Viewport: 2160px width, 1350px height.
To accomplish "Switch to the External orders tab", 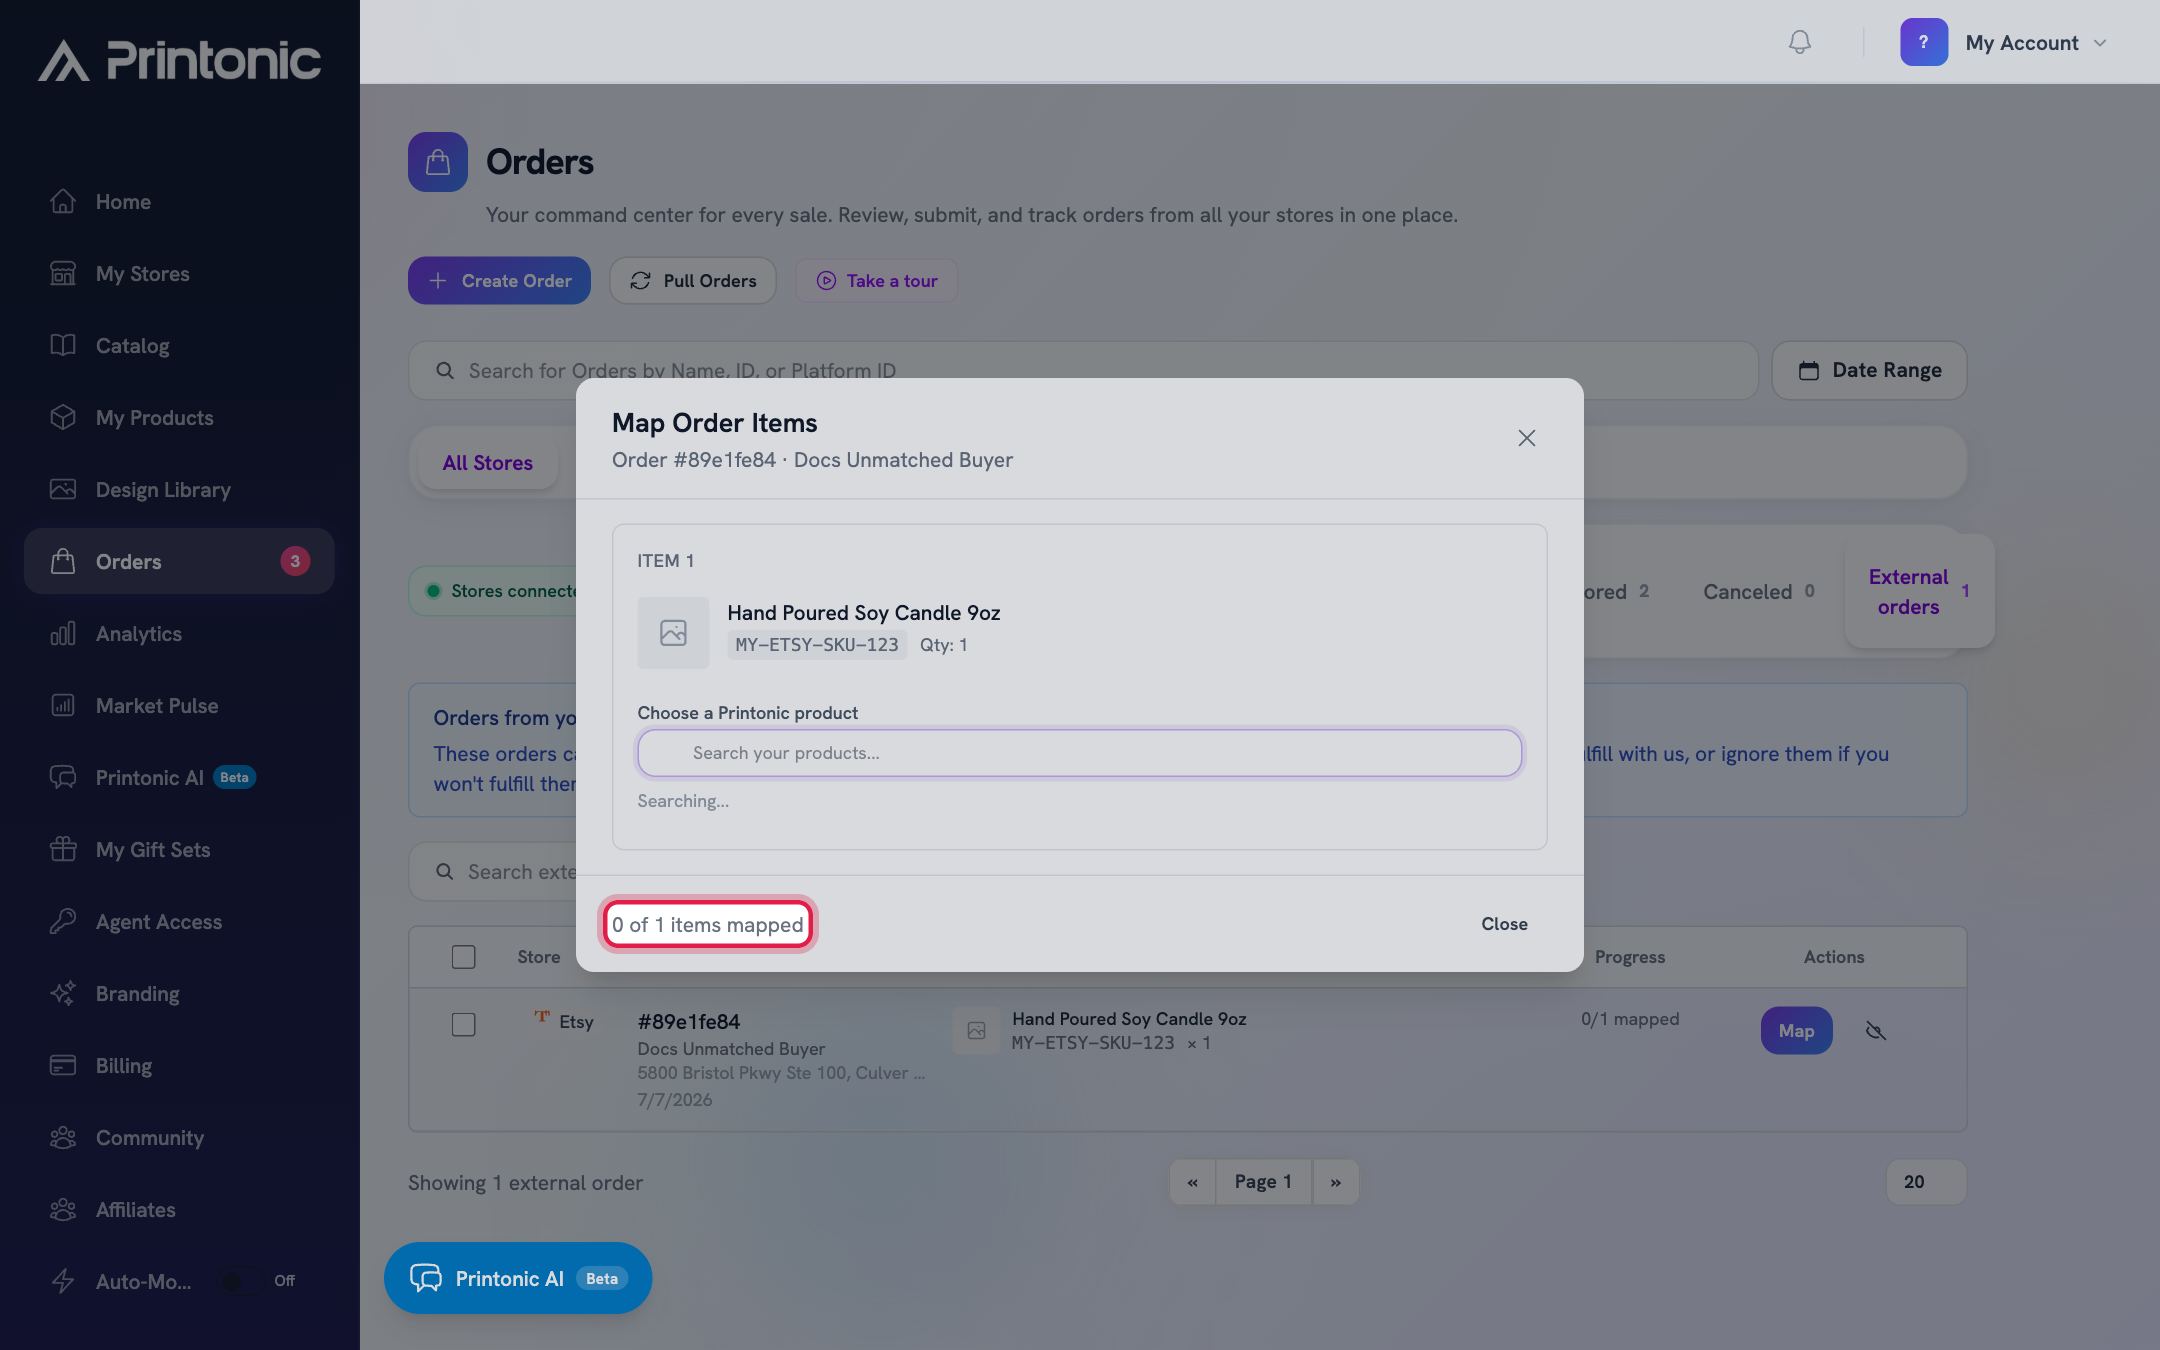I will 1919,591.
